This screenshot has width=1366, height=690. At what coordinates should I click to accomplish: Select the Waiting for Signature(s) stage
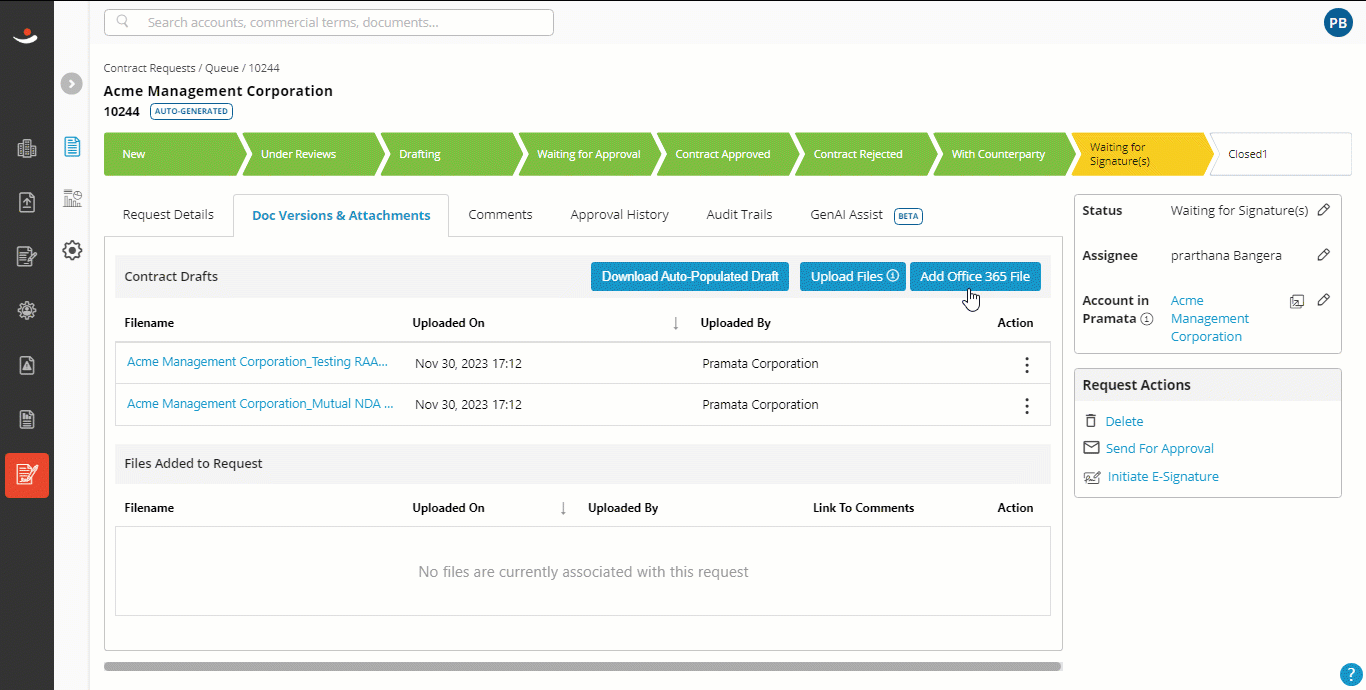click(x=1140, y=154)
